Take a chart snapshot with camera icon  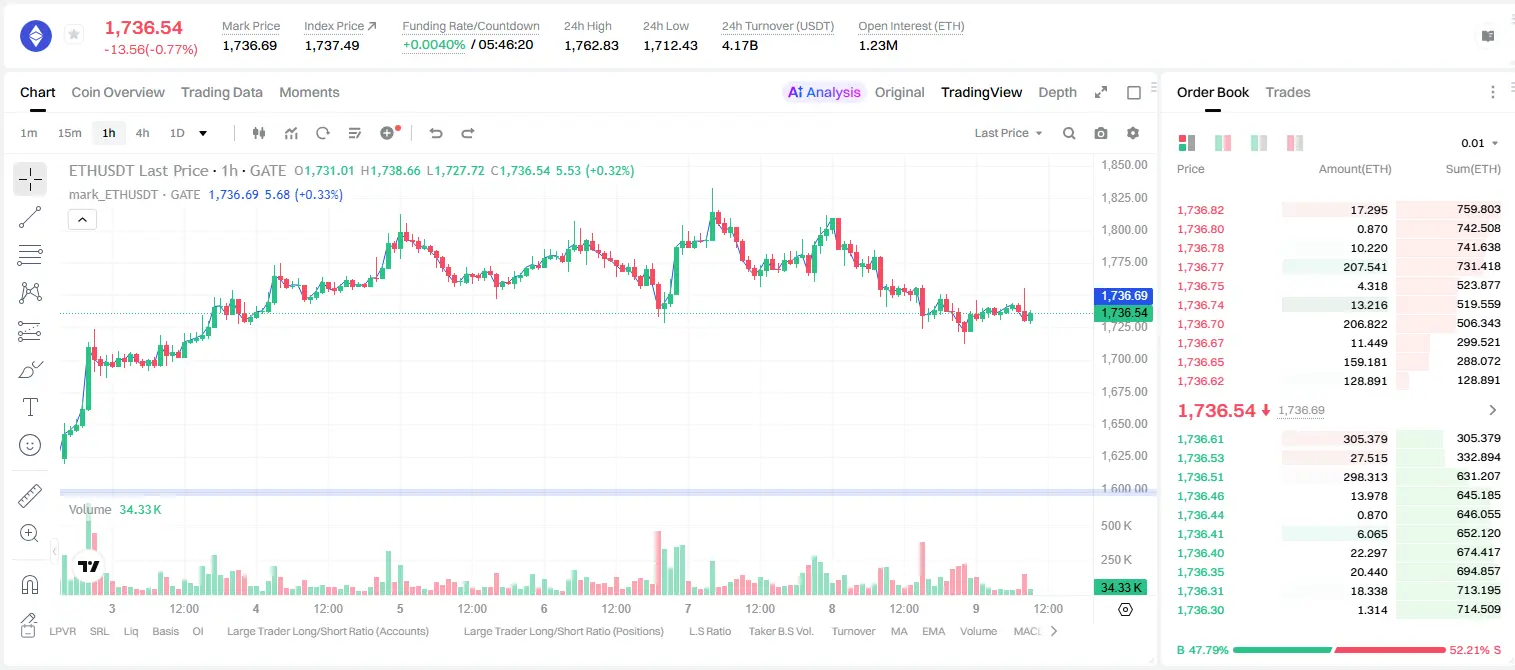click(x=1101, y=133)
